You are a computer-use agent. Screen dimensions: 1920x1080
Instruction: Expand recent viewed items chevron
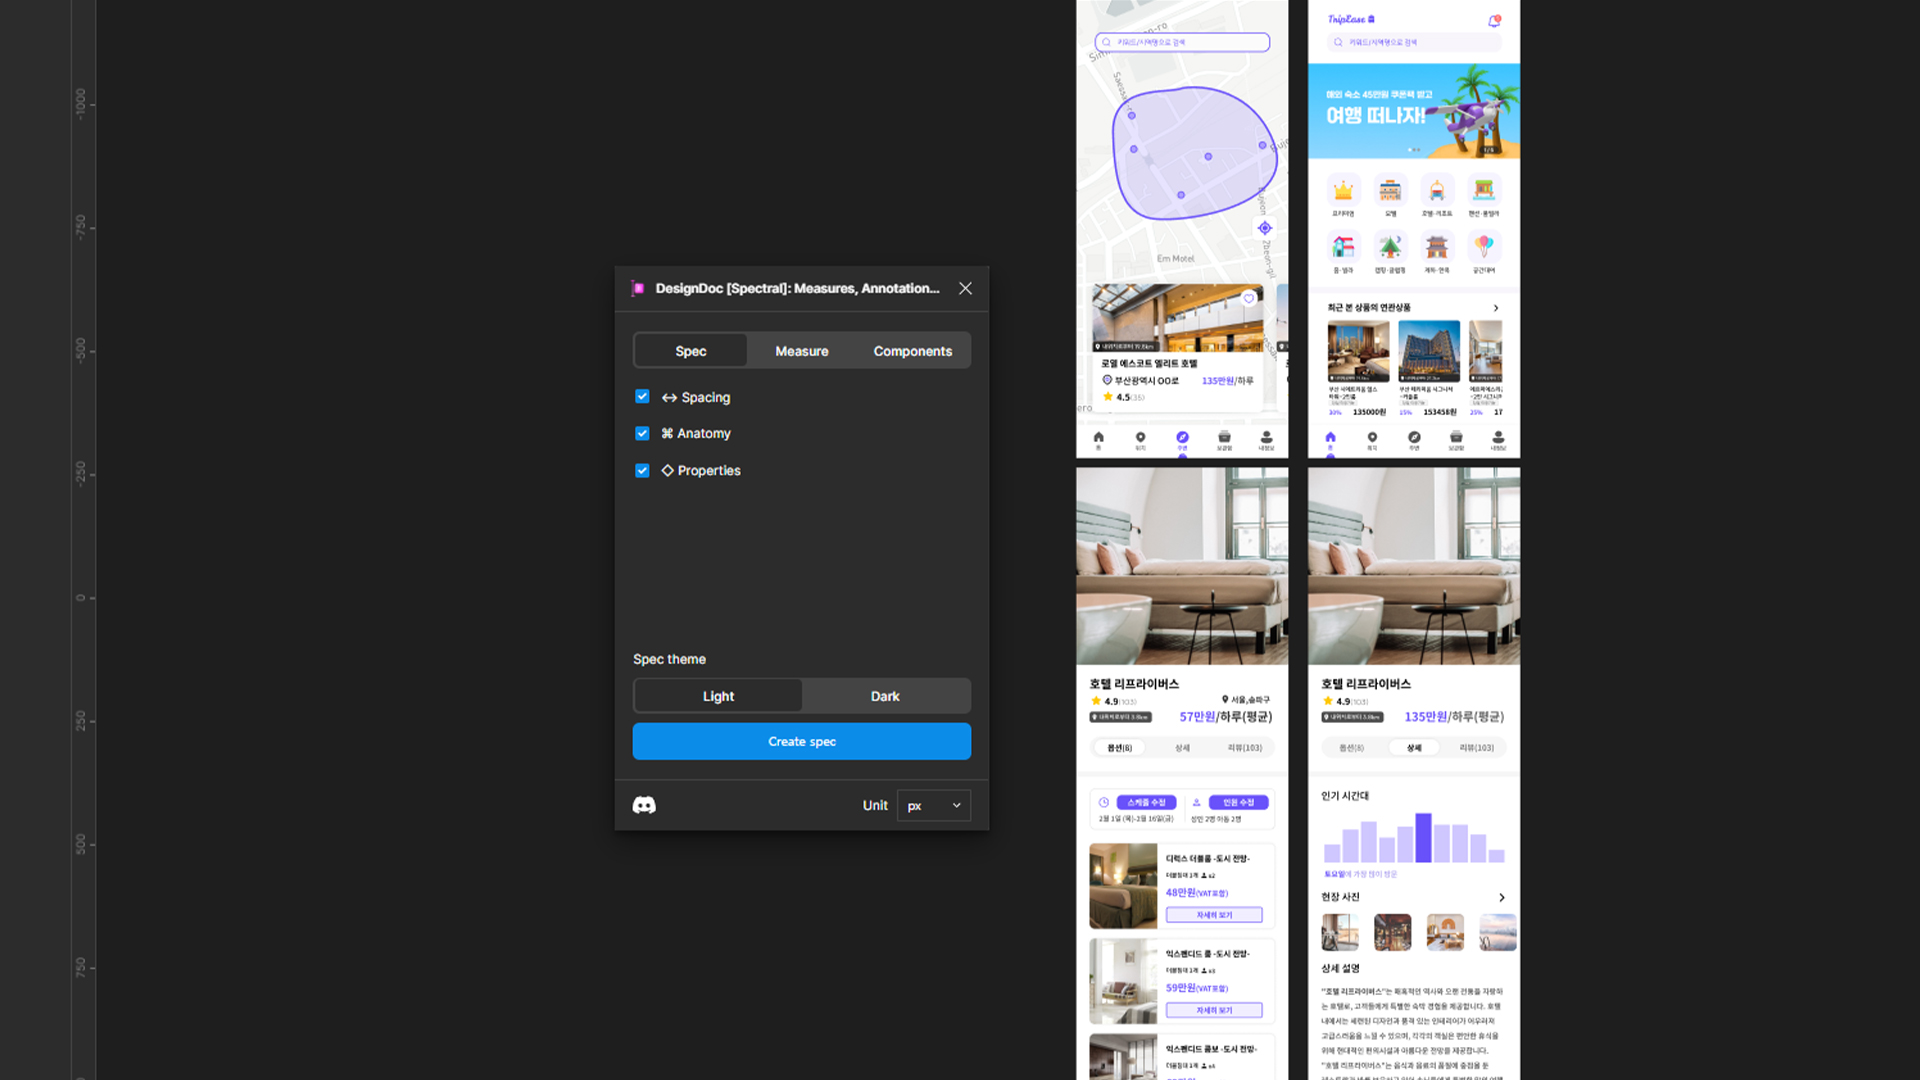tap(1495, 307)
